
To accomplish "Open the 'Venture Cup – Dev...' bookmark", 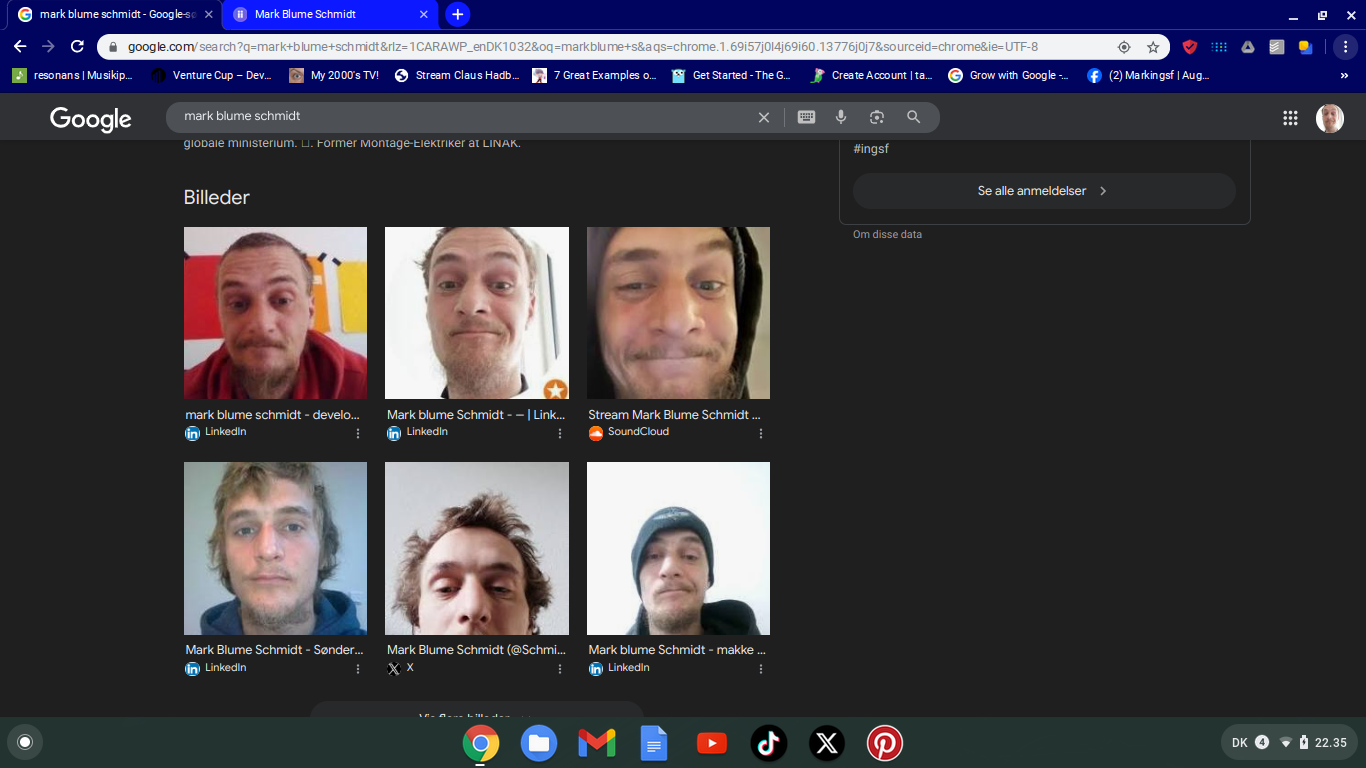I will tap(212, 75).
